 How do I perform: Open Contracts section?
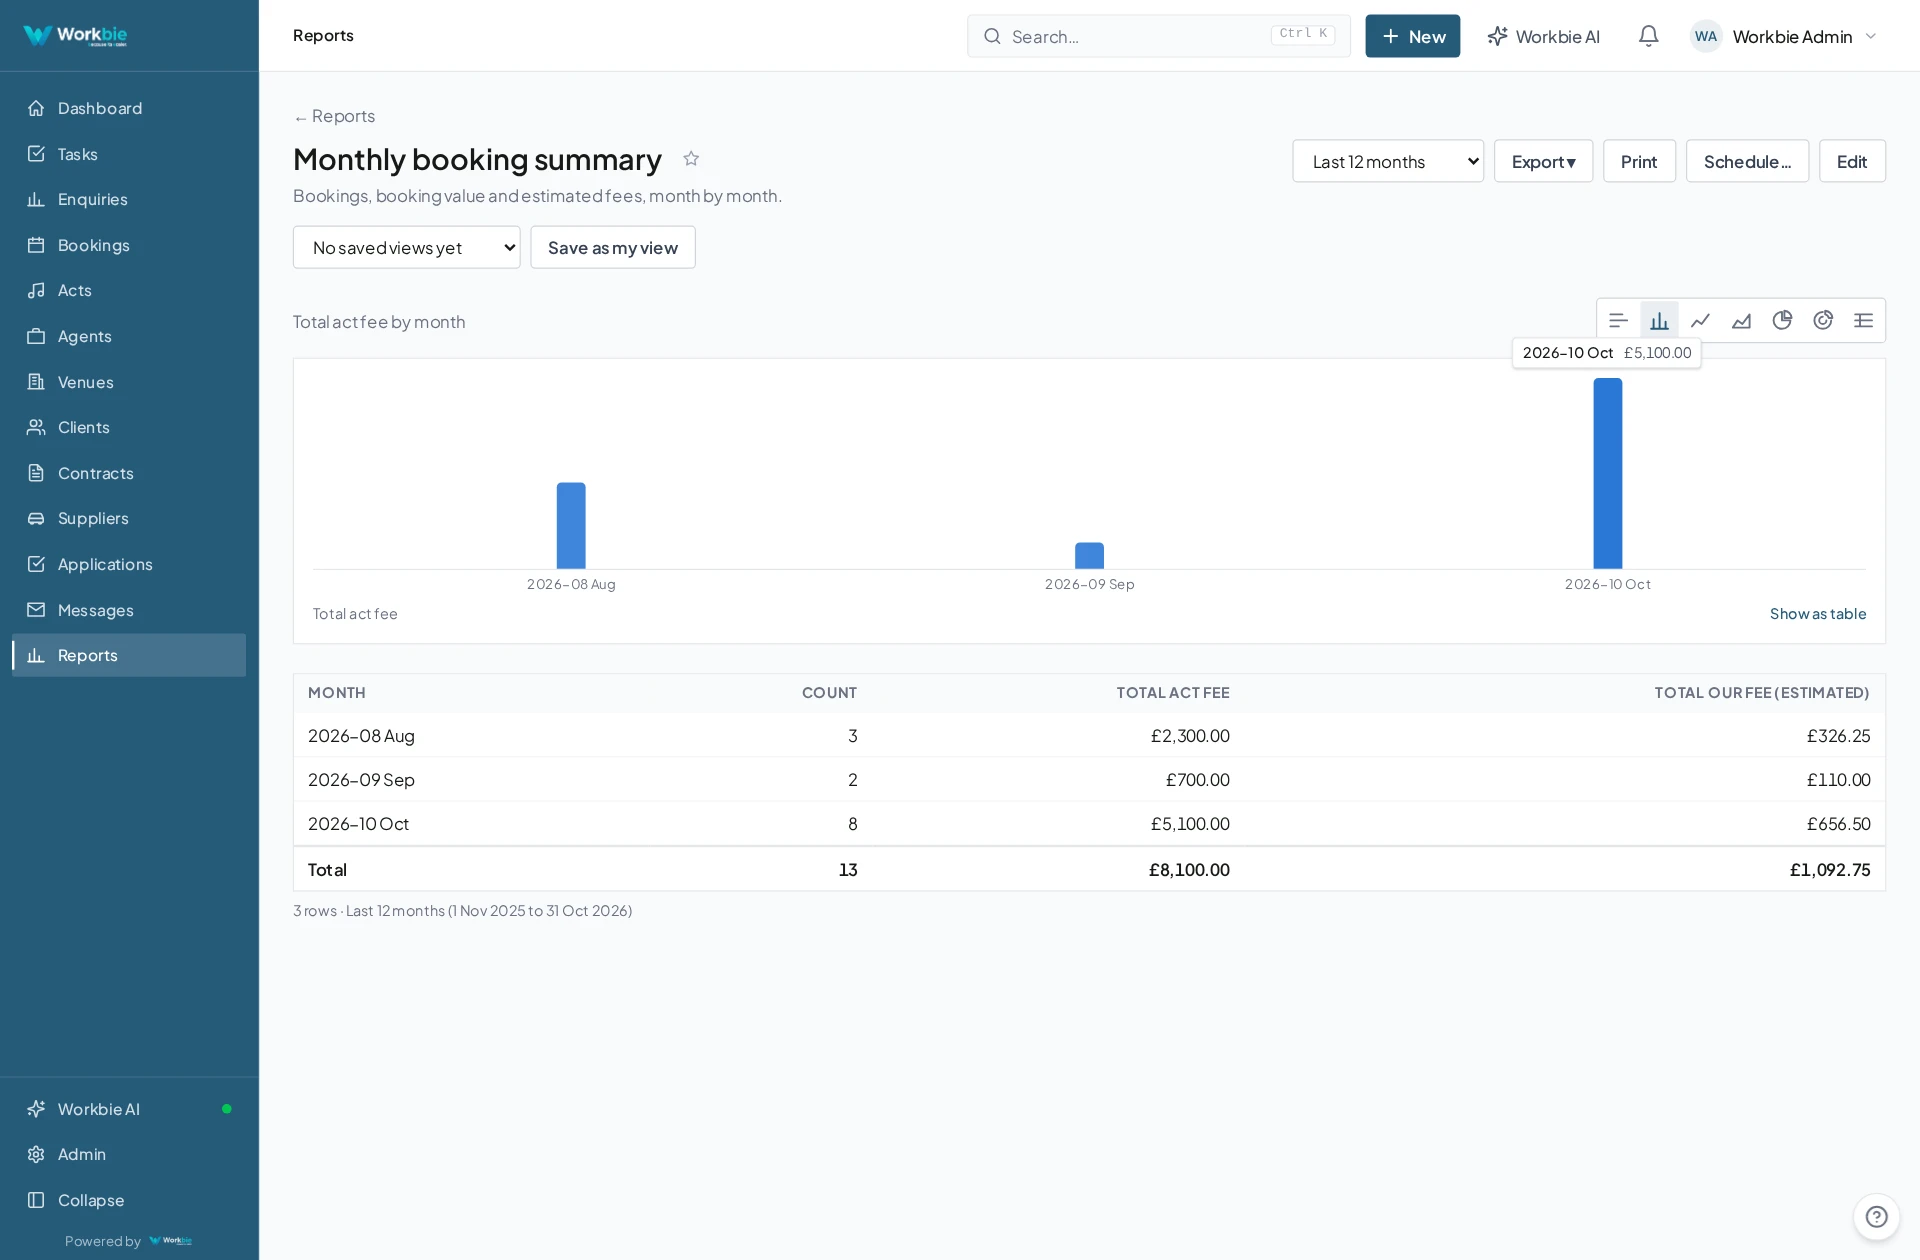click(x=129, y=473)
